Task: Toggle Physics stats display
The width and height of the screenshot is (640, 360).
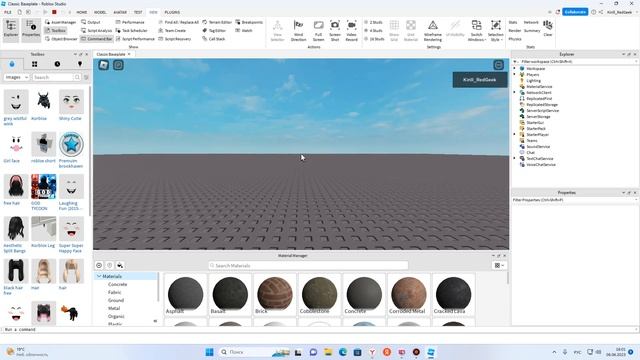Action: [515, 39]
